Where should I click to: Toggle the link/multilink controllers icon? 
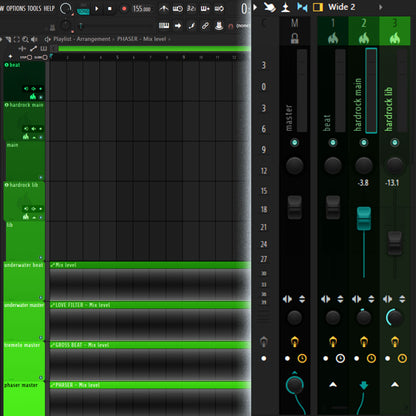point(205,25)
